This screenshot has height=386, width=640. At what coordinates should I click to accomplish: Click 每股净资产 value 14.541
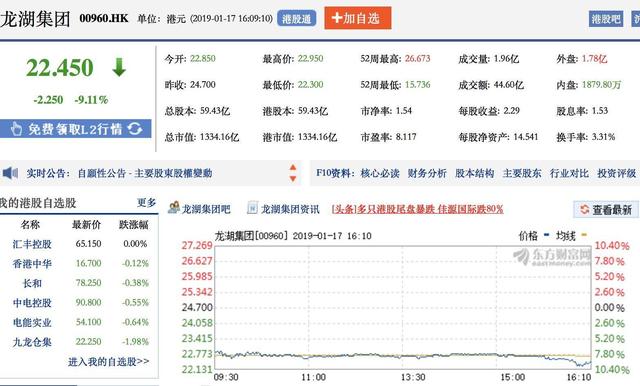[x=526, y=137]
